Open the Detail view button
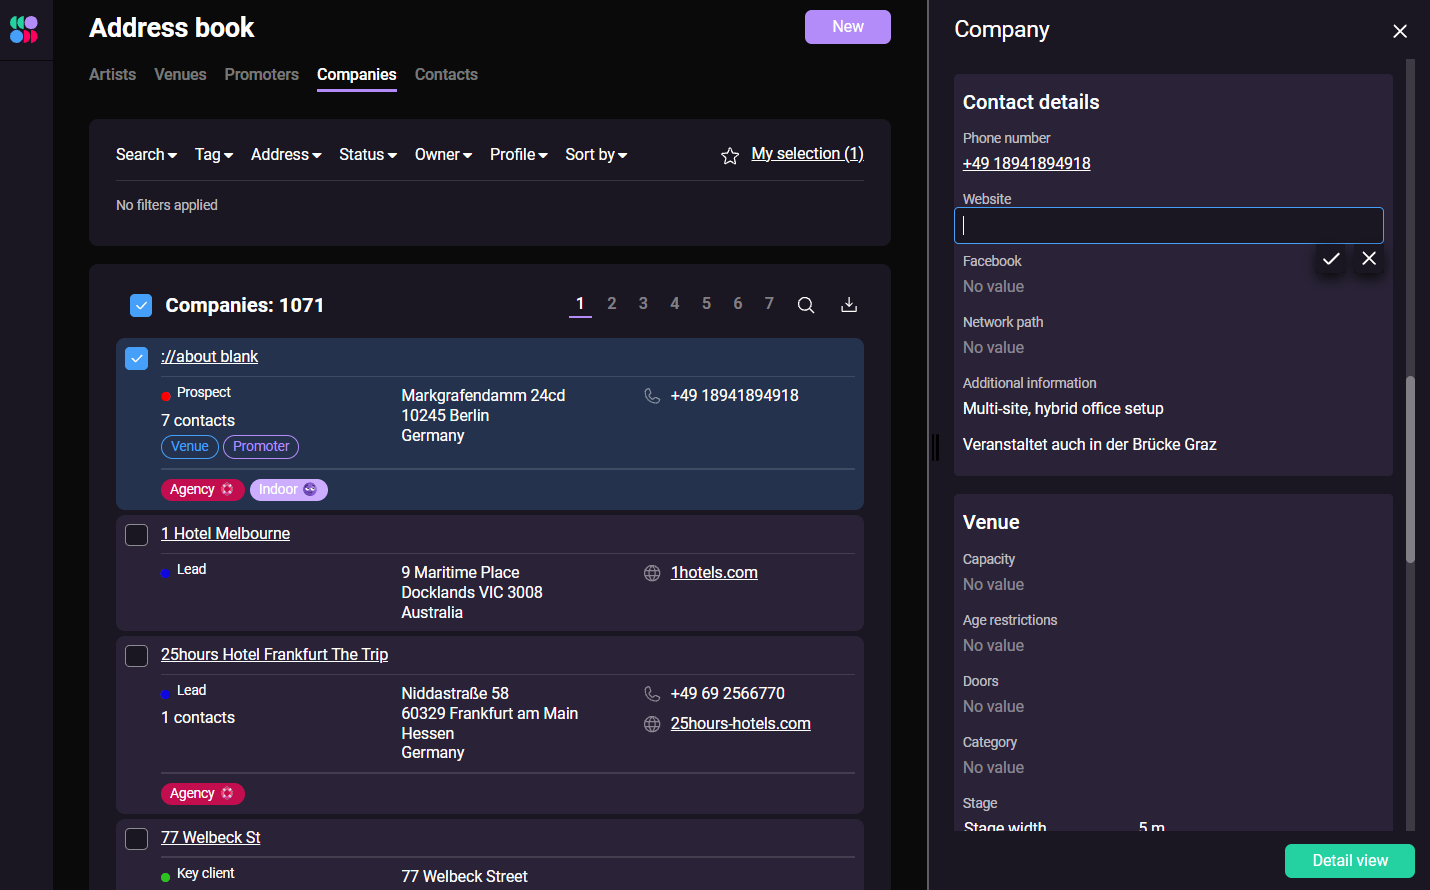This screenshot has width=1430, height=890. click(1350, 861)
